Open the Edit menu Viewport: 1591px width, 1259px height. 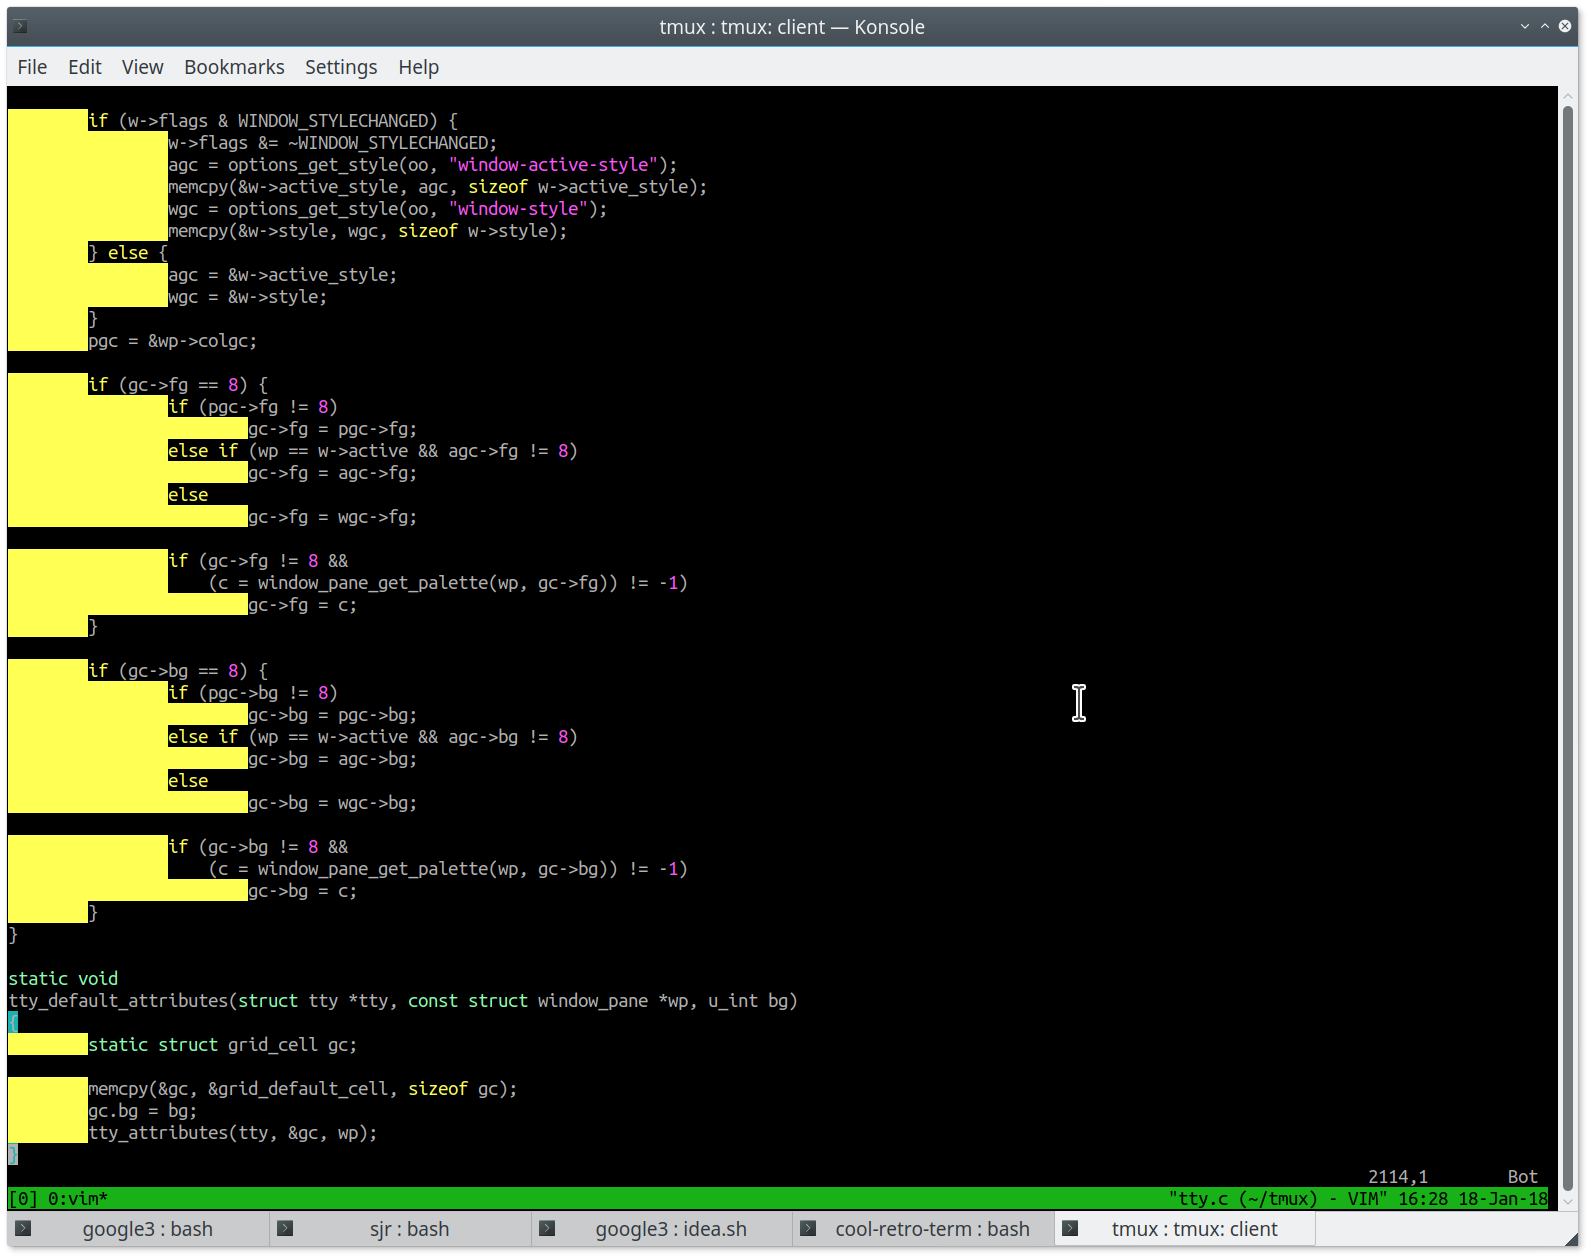pyautogui.click(x=85, y=67)
